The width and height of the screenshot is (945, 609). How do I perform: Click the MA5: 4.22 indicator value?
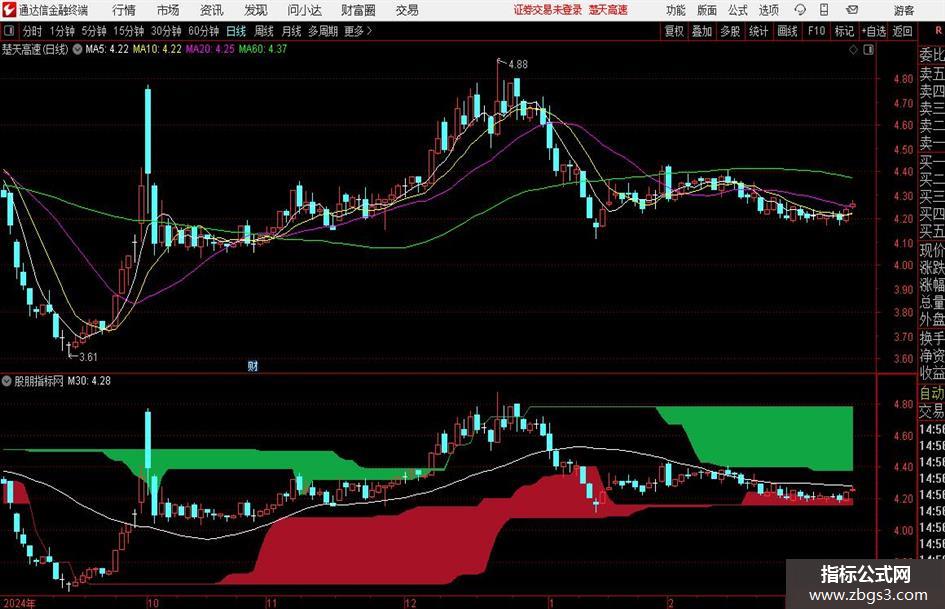point(107,49)
